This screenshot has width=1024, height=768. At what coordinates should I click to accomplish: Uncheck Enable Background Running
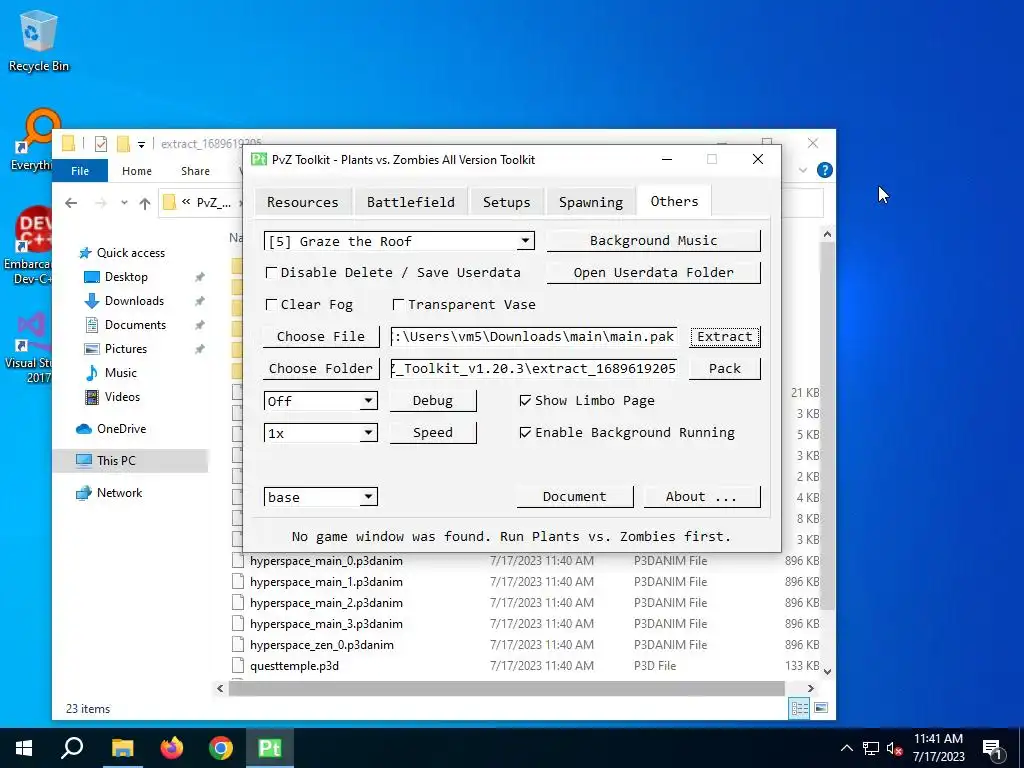[x=525, y=432]
